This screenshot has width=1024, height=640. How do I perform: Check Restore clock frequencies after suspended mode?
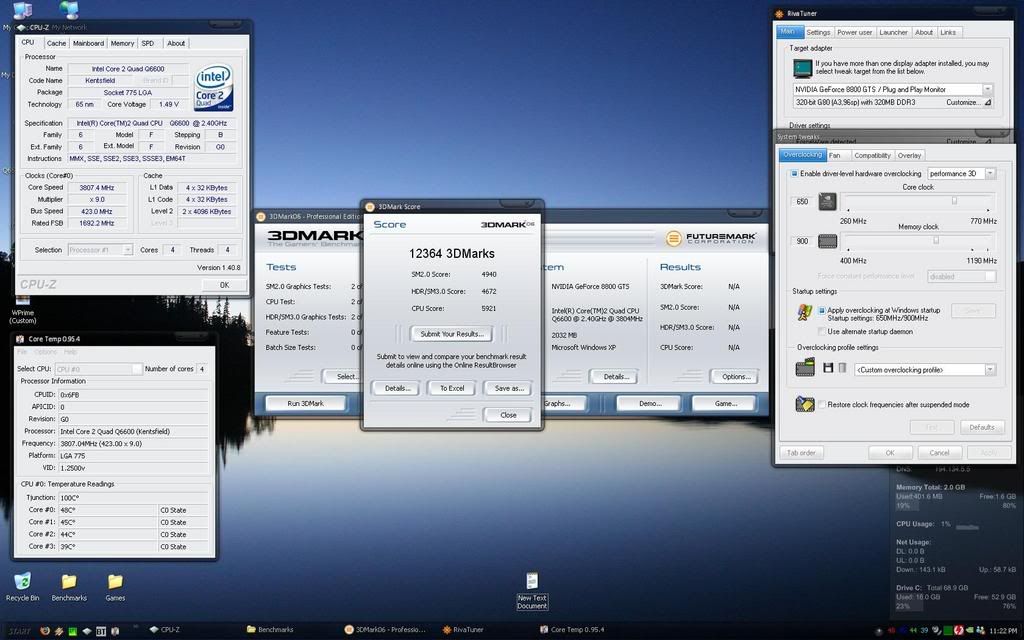pos(822,405)
